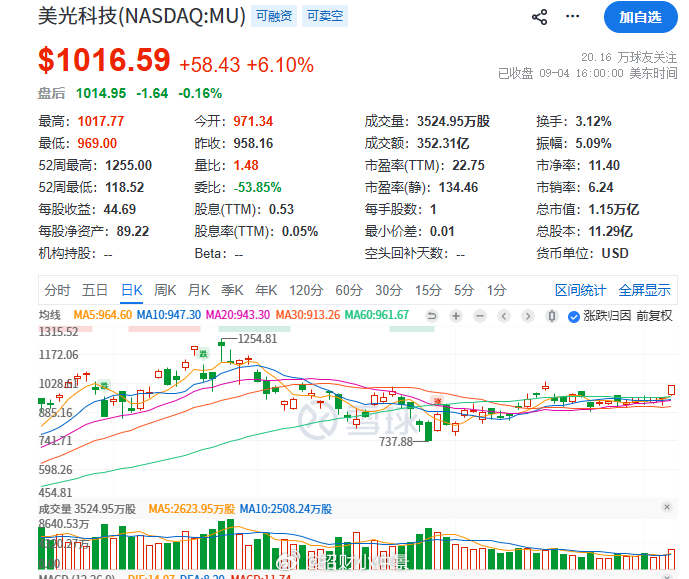This screenshot has height=579, width=689.
Task: Click the 可融资 tag next to the title
Action: (x=274, y=16)
